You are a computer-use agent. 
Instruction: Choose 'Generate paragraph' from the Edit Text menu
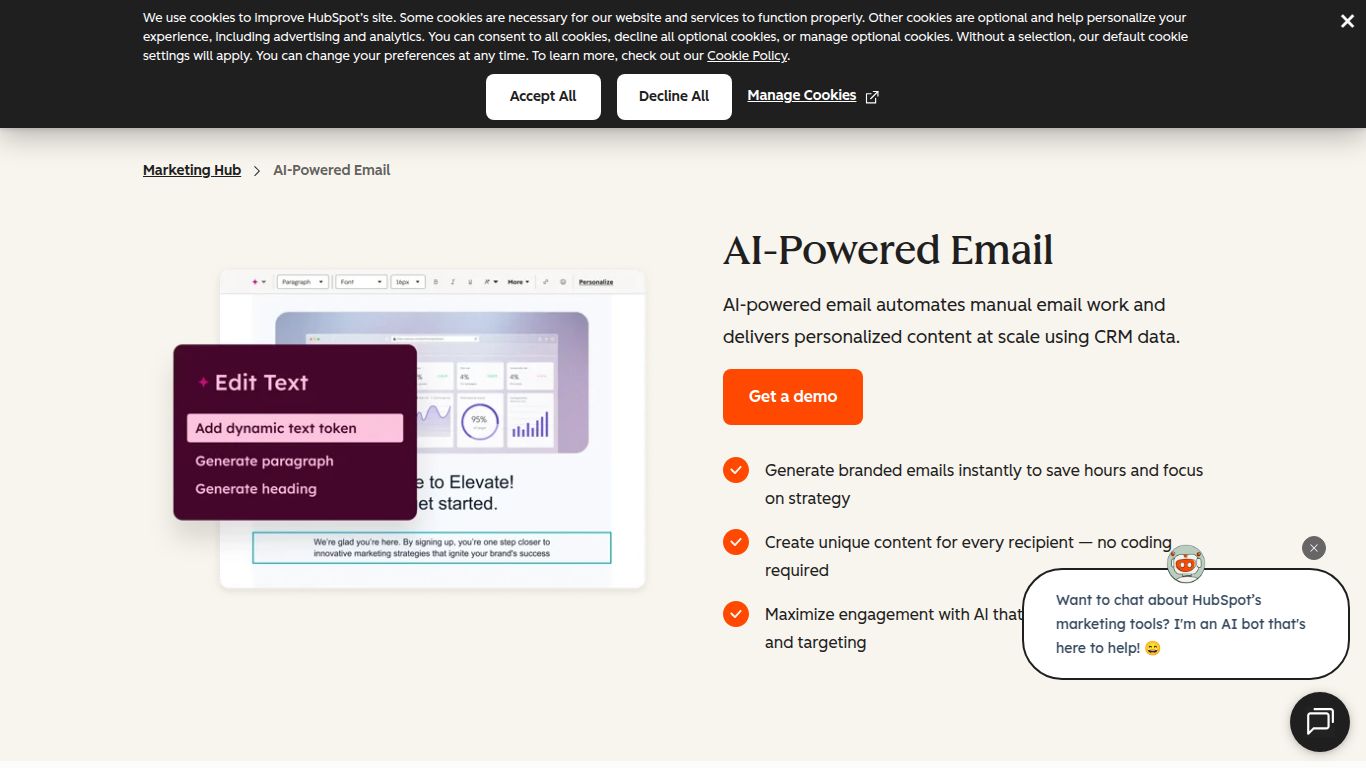coord(264,461)
